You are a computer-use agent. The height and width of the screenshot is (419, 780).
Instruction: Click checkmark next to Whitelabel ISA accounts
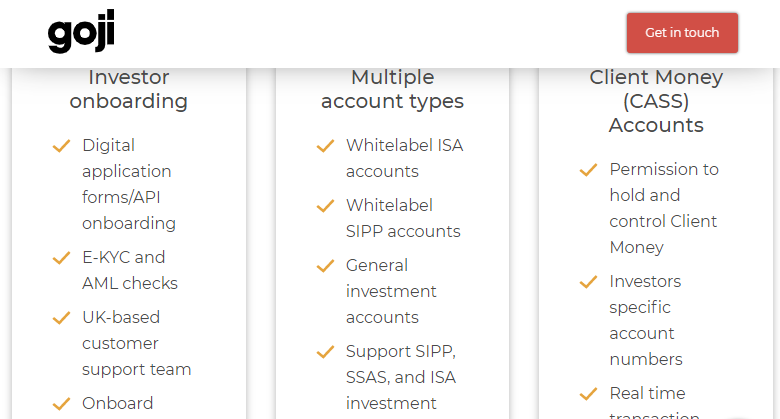coord(325,146)
